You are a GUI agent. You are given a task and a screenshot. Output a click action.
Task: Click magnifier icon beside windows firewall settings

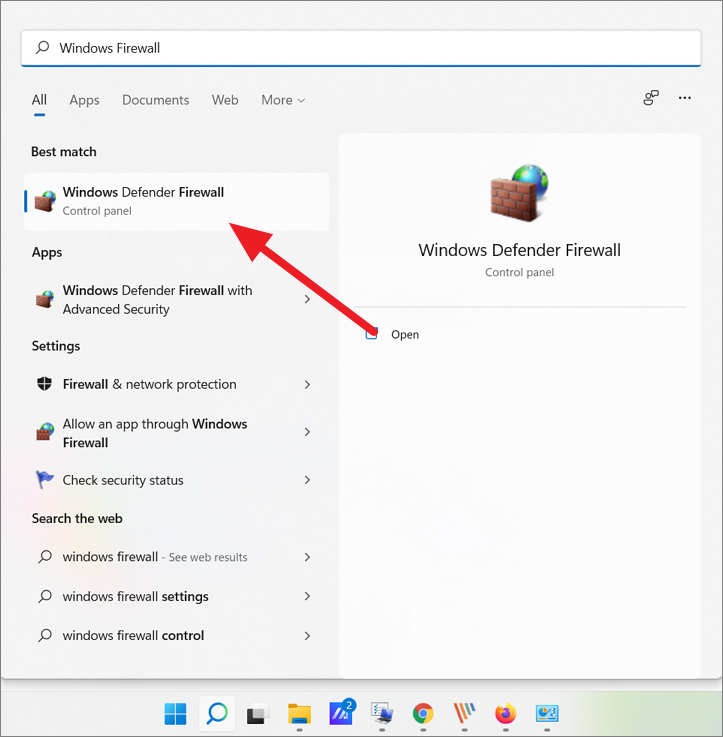tap(45, 596)
